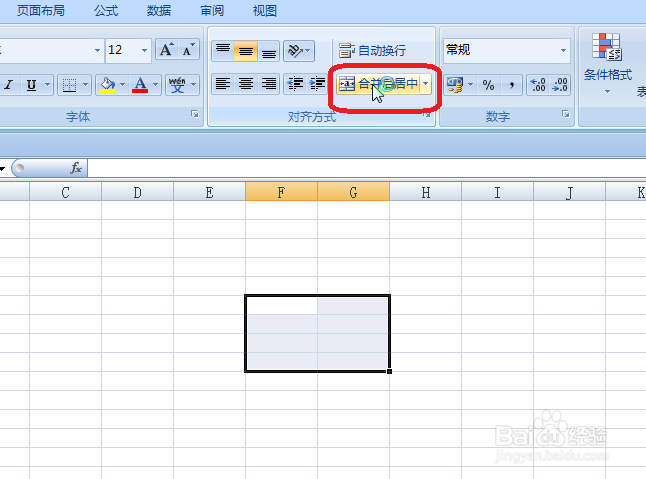Open the text orientation button

click(x=299, y=51)
